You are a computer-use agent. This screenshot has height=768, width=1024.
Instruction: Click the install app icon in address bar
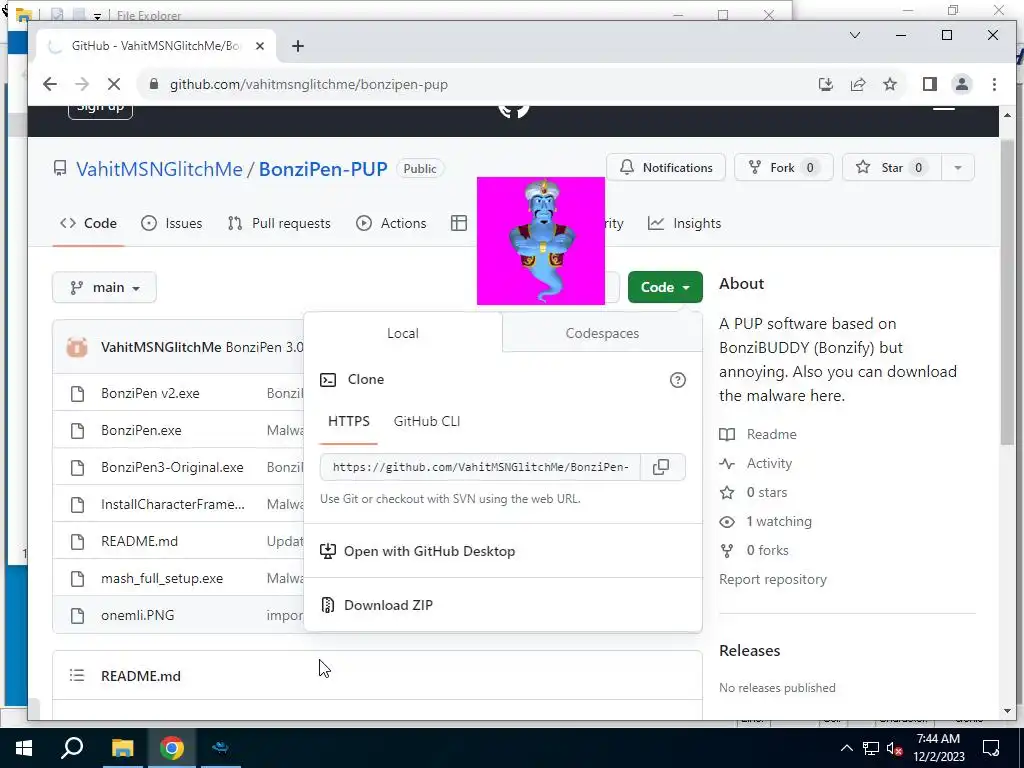pyautogui.click(x=825, y=84)
